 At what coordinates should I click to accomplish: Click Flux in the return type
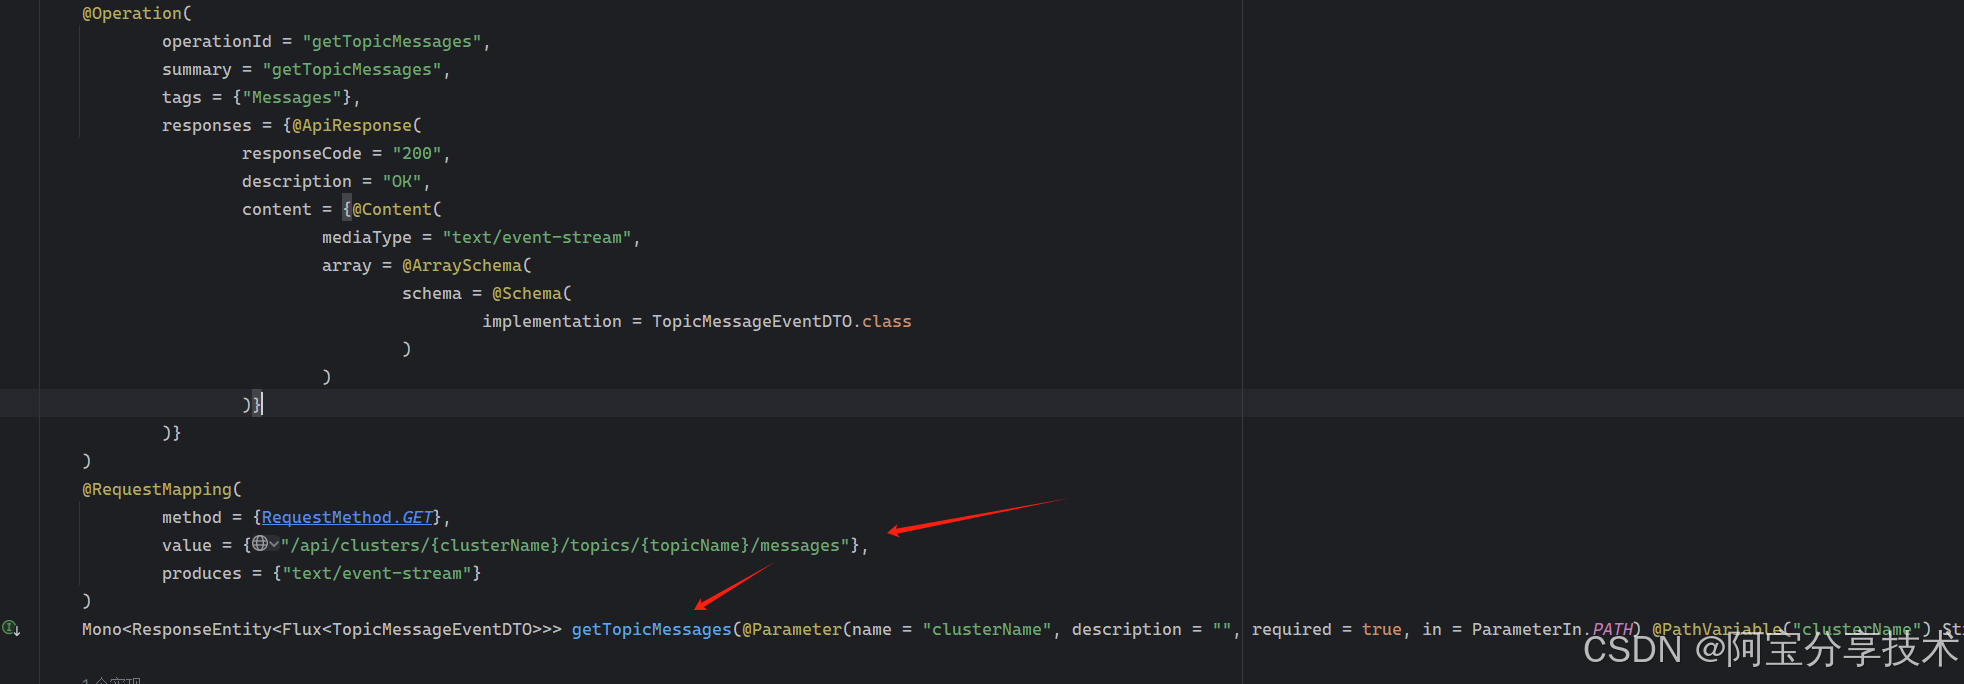tap(302, 629)
